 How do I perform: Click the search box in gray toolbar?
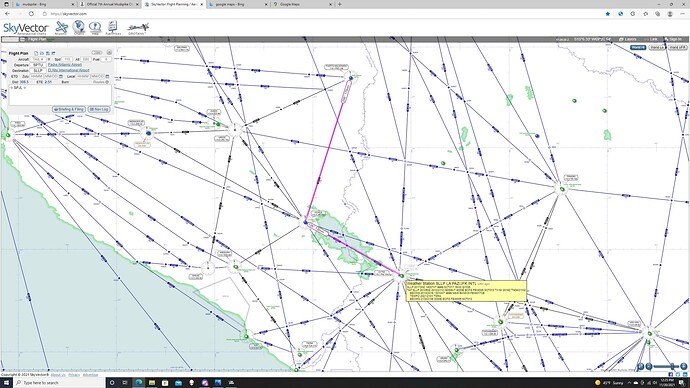[x=10, y=39]
